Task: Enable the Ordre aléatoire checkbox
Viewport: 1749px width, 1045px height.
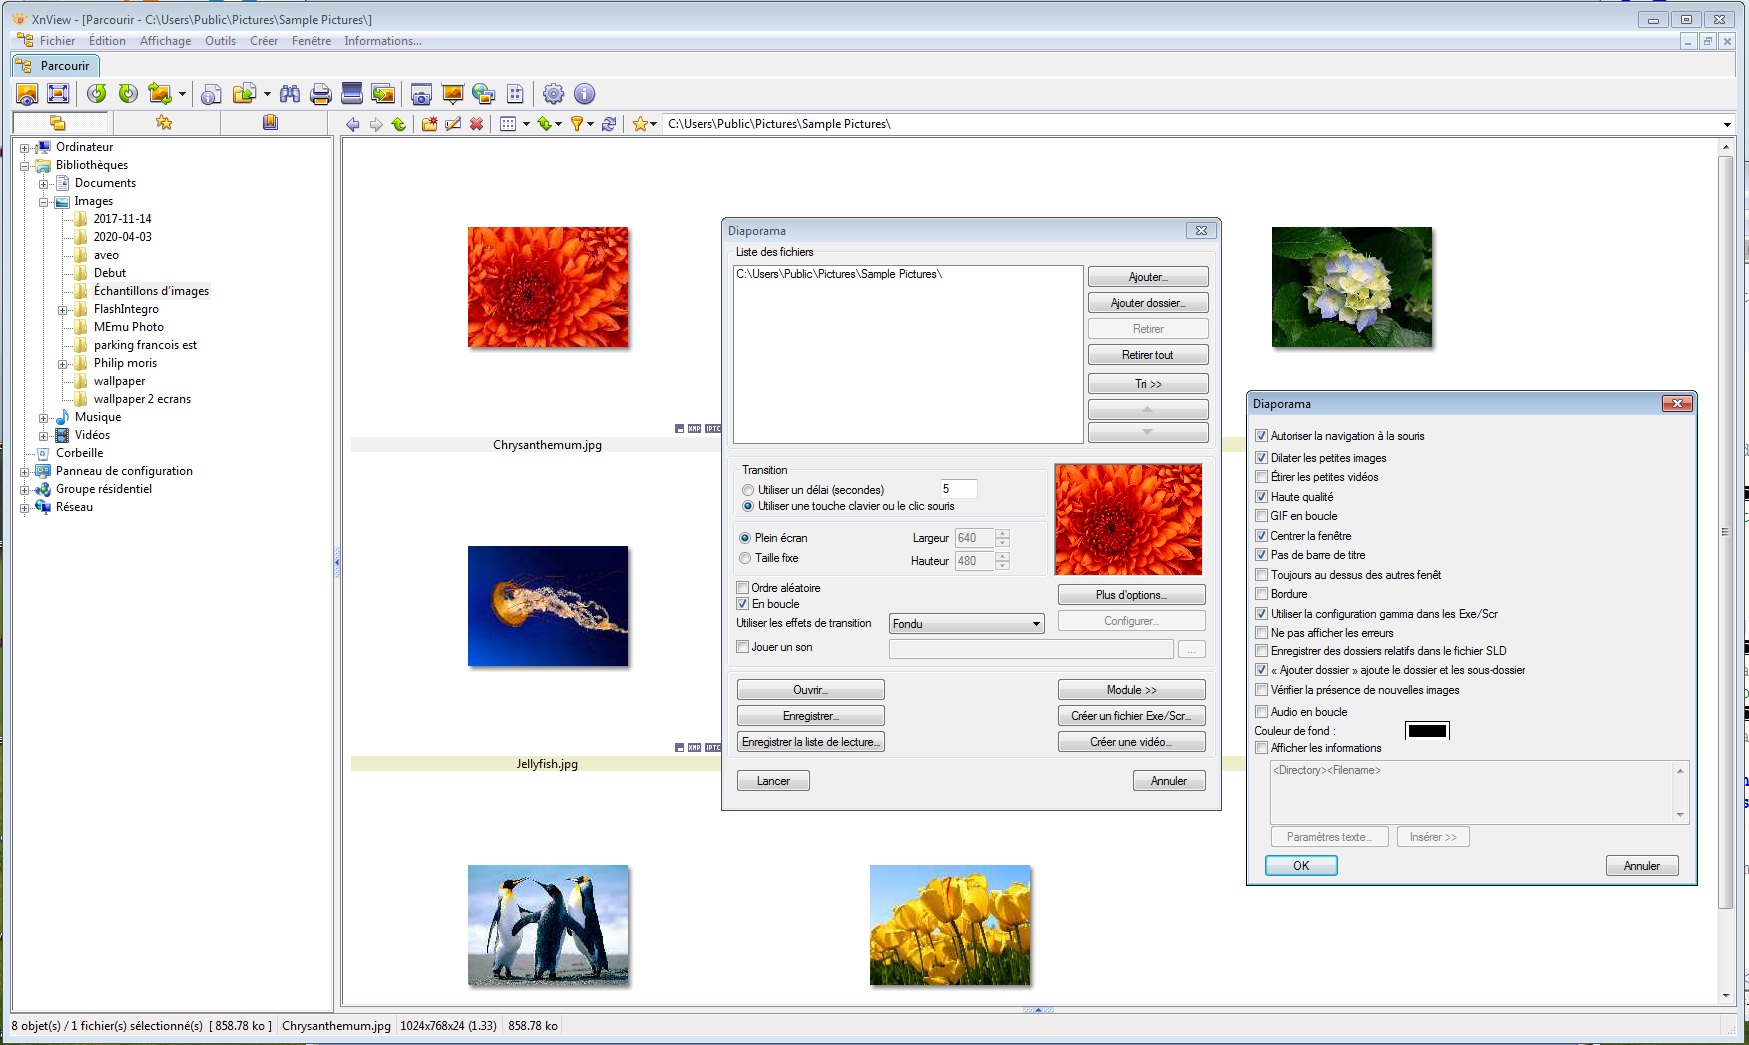Action: [743, 588]
